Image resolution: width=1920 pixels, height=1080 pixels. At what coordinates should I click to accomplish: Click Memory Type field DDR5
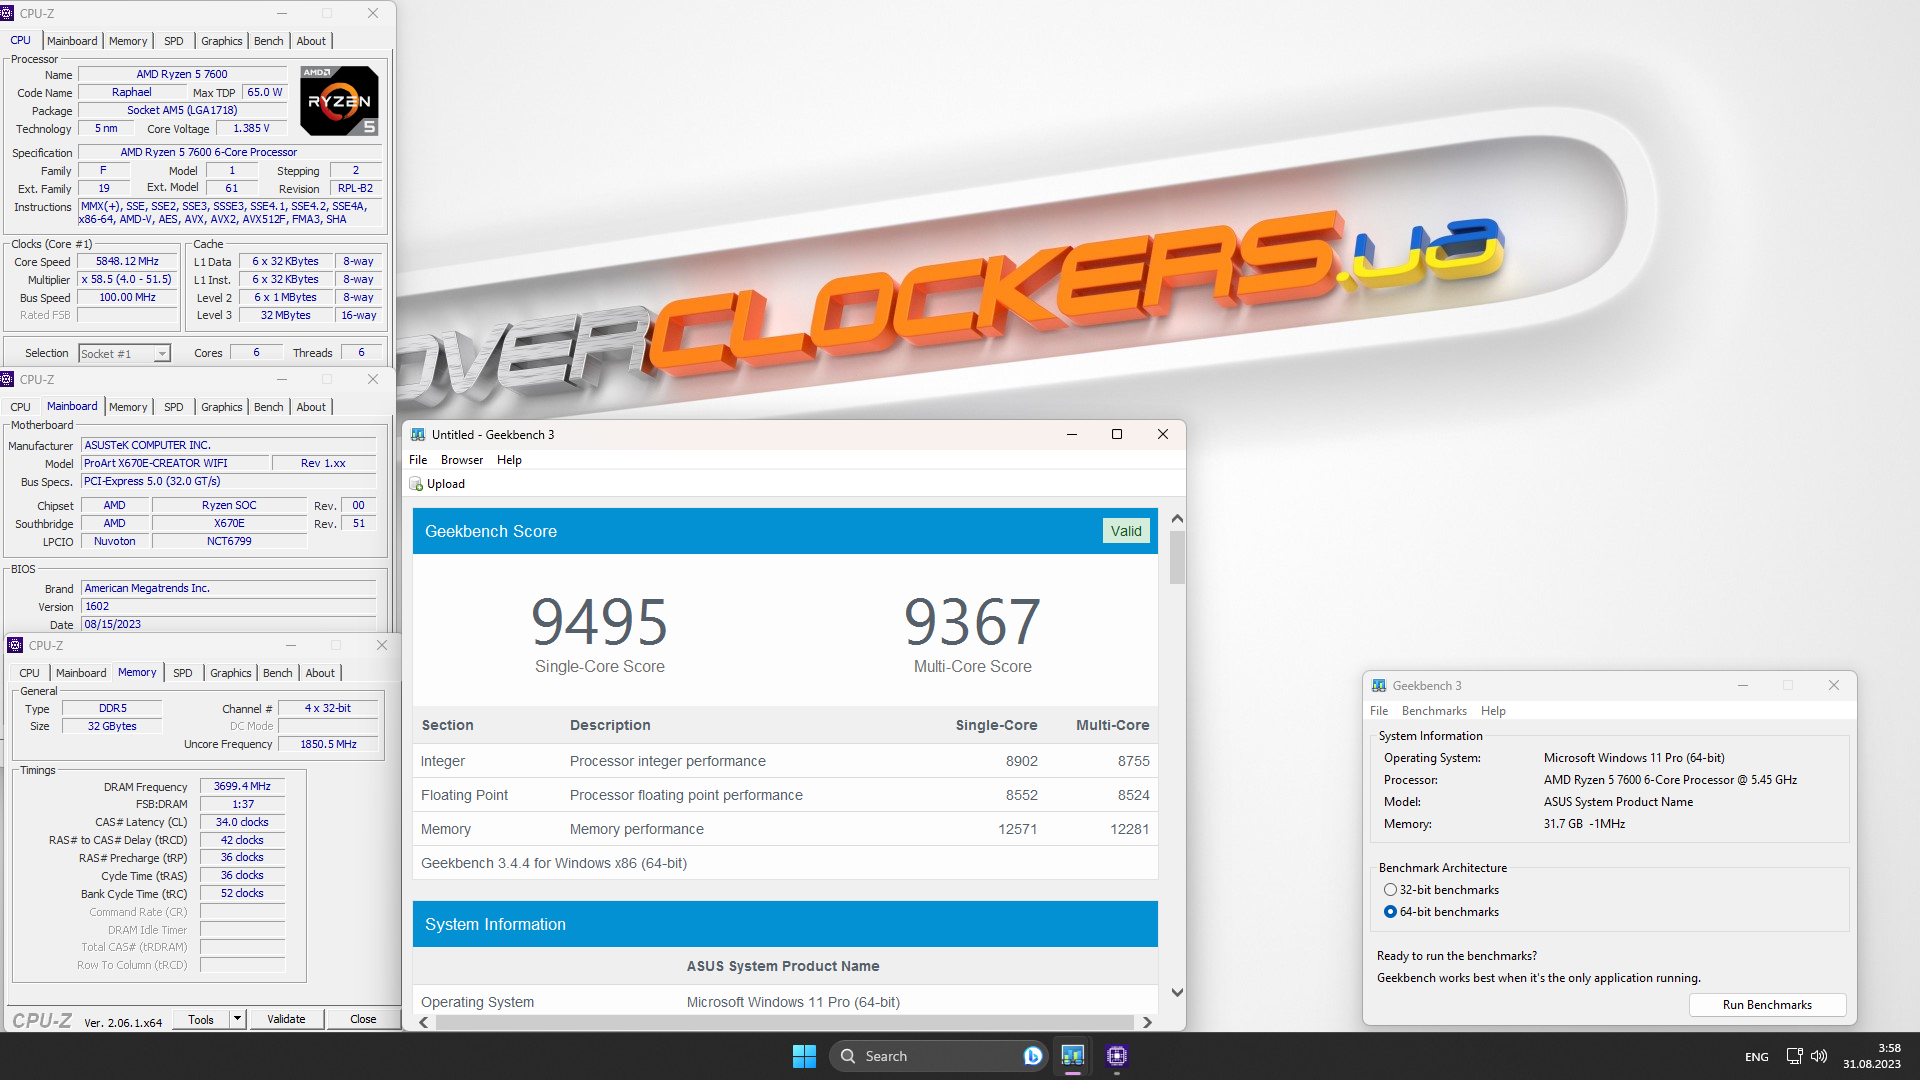click(112, 708)
